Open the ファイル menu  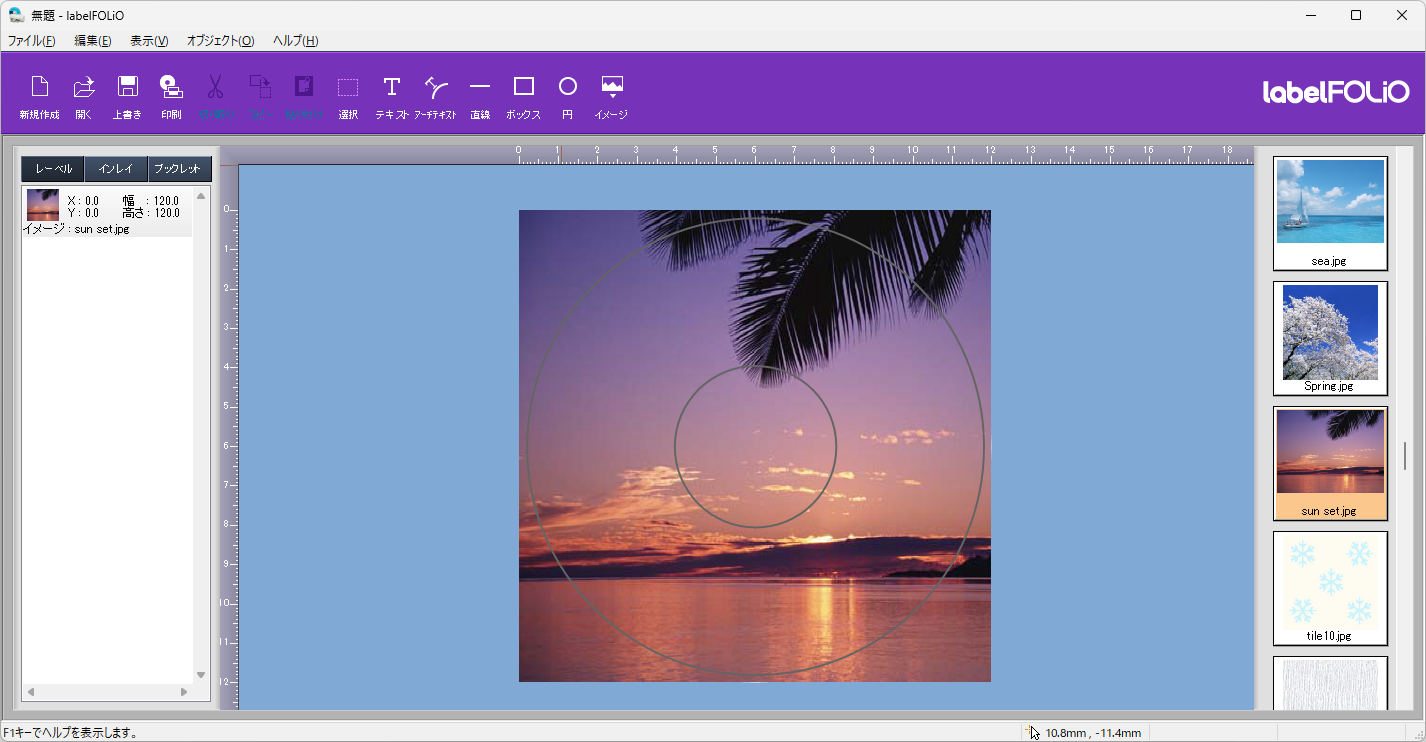[32, 41]
